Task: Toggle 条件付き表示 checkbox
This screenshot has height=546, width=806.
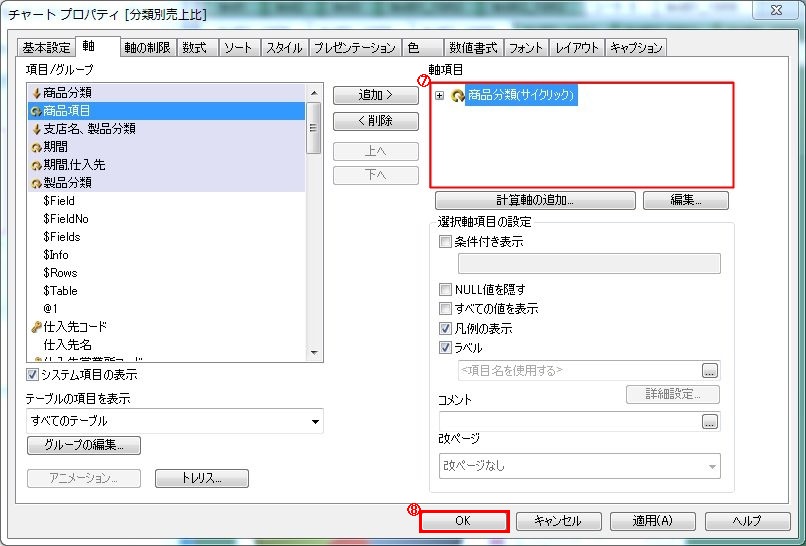Action: (x=445, y=242)
